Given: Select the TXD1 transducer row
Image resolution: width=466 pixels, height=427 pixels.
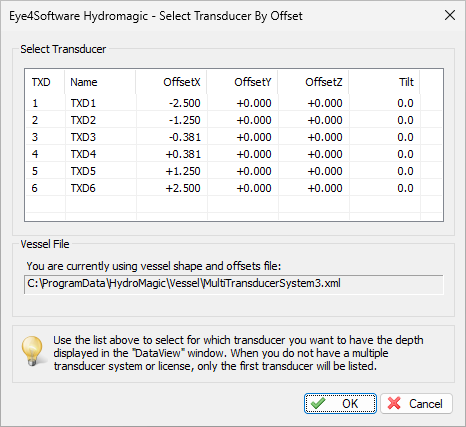Looking at the screenshot, I should (x=234, y=103).
